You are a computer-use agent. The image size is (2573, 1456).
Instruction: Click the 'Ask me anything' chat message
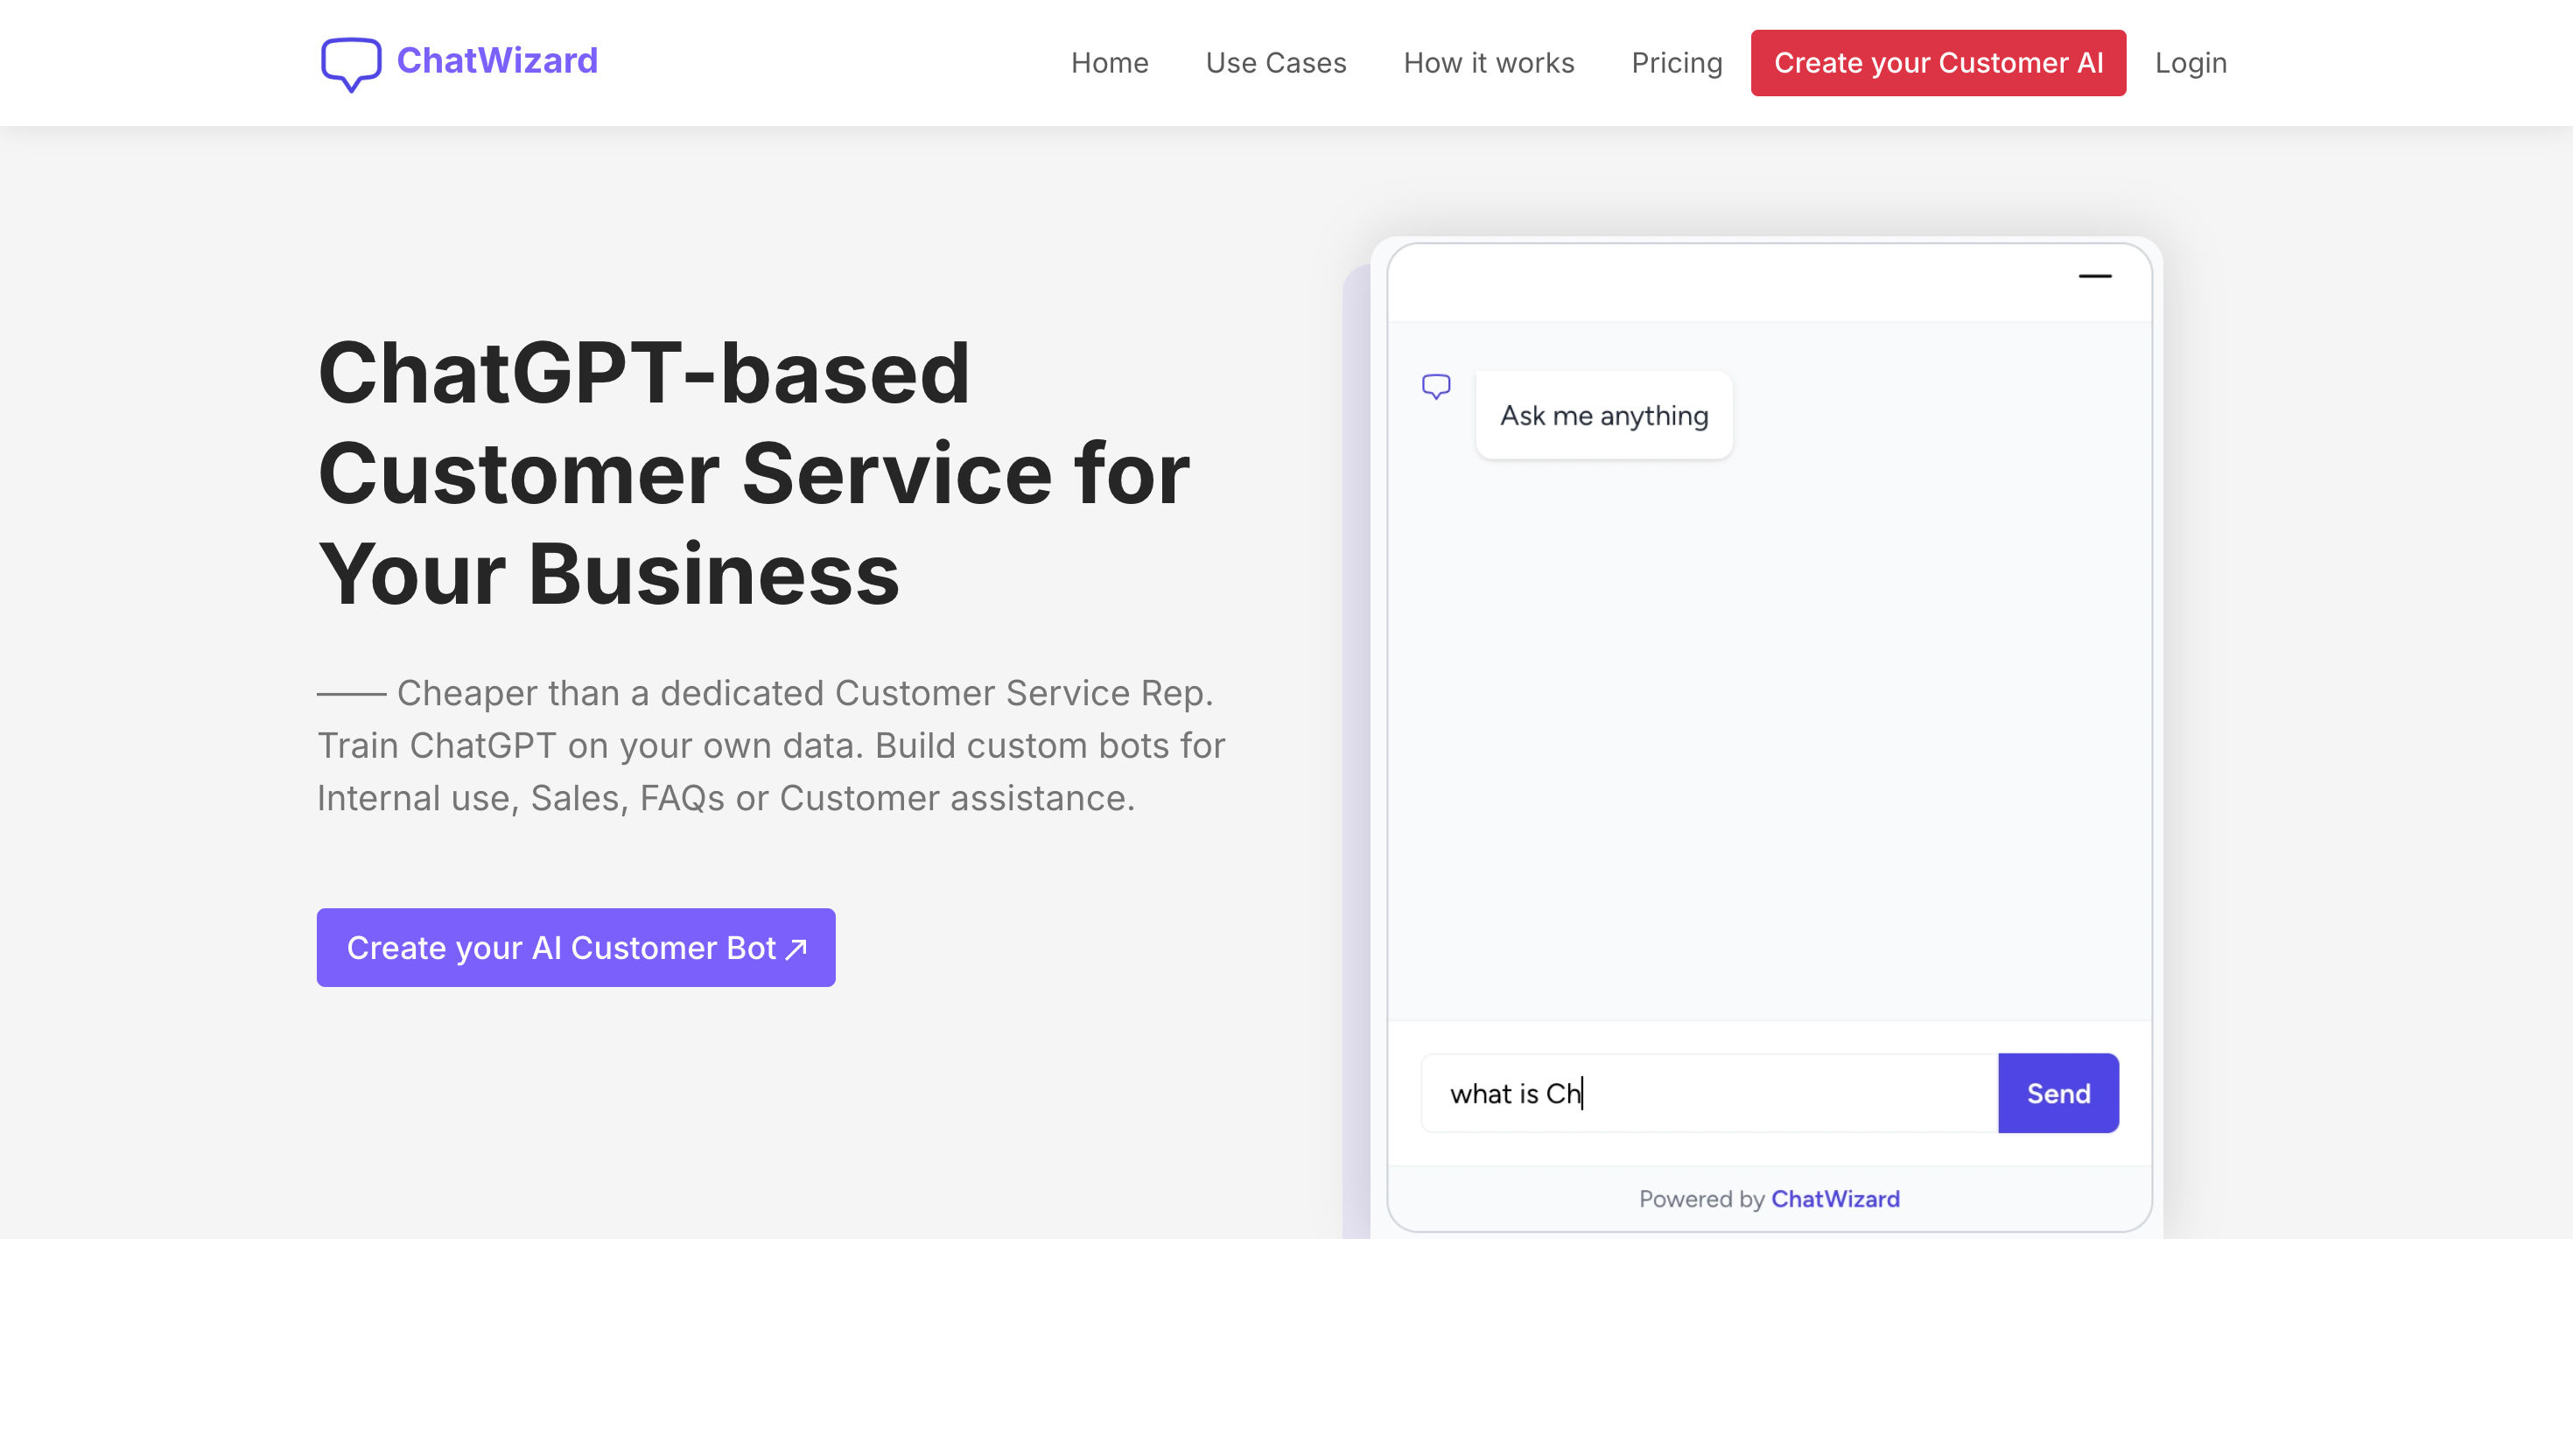pos(1604,415)
